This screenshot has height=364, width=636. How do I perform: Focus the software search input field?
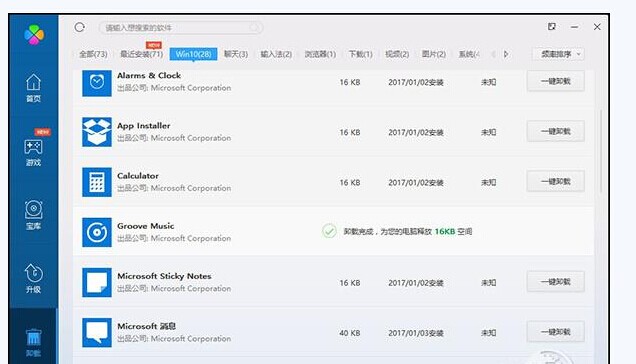point(181,28)
